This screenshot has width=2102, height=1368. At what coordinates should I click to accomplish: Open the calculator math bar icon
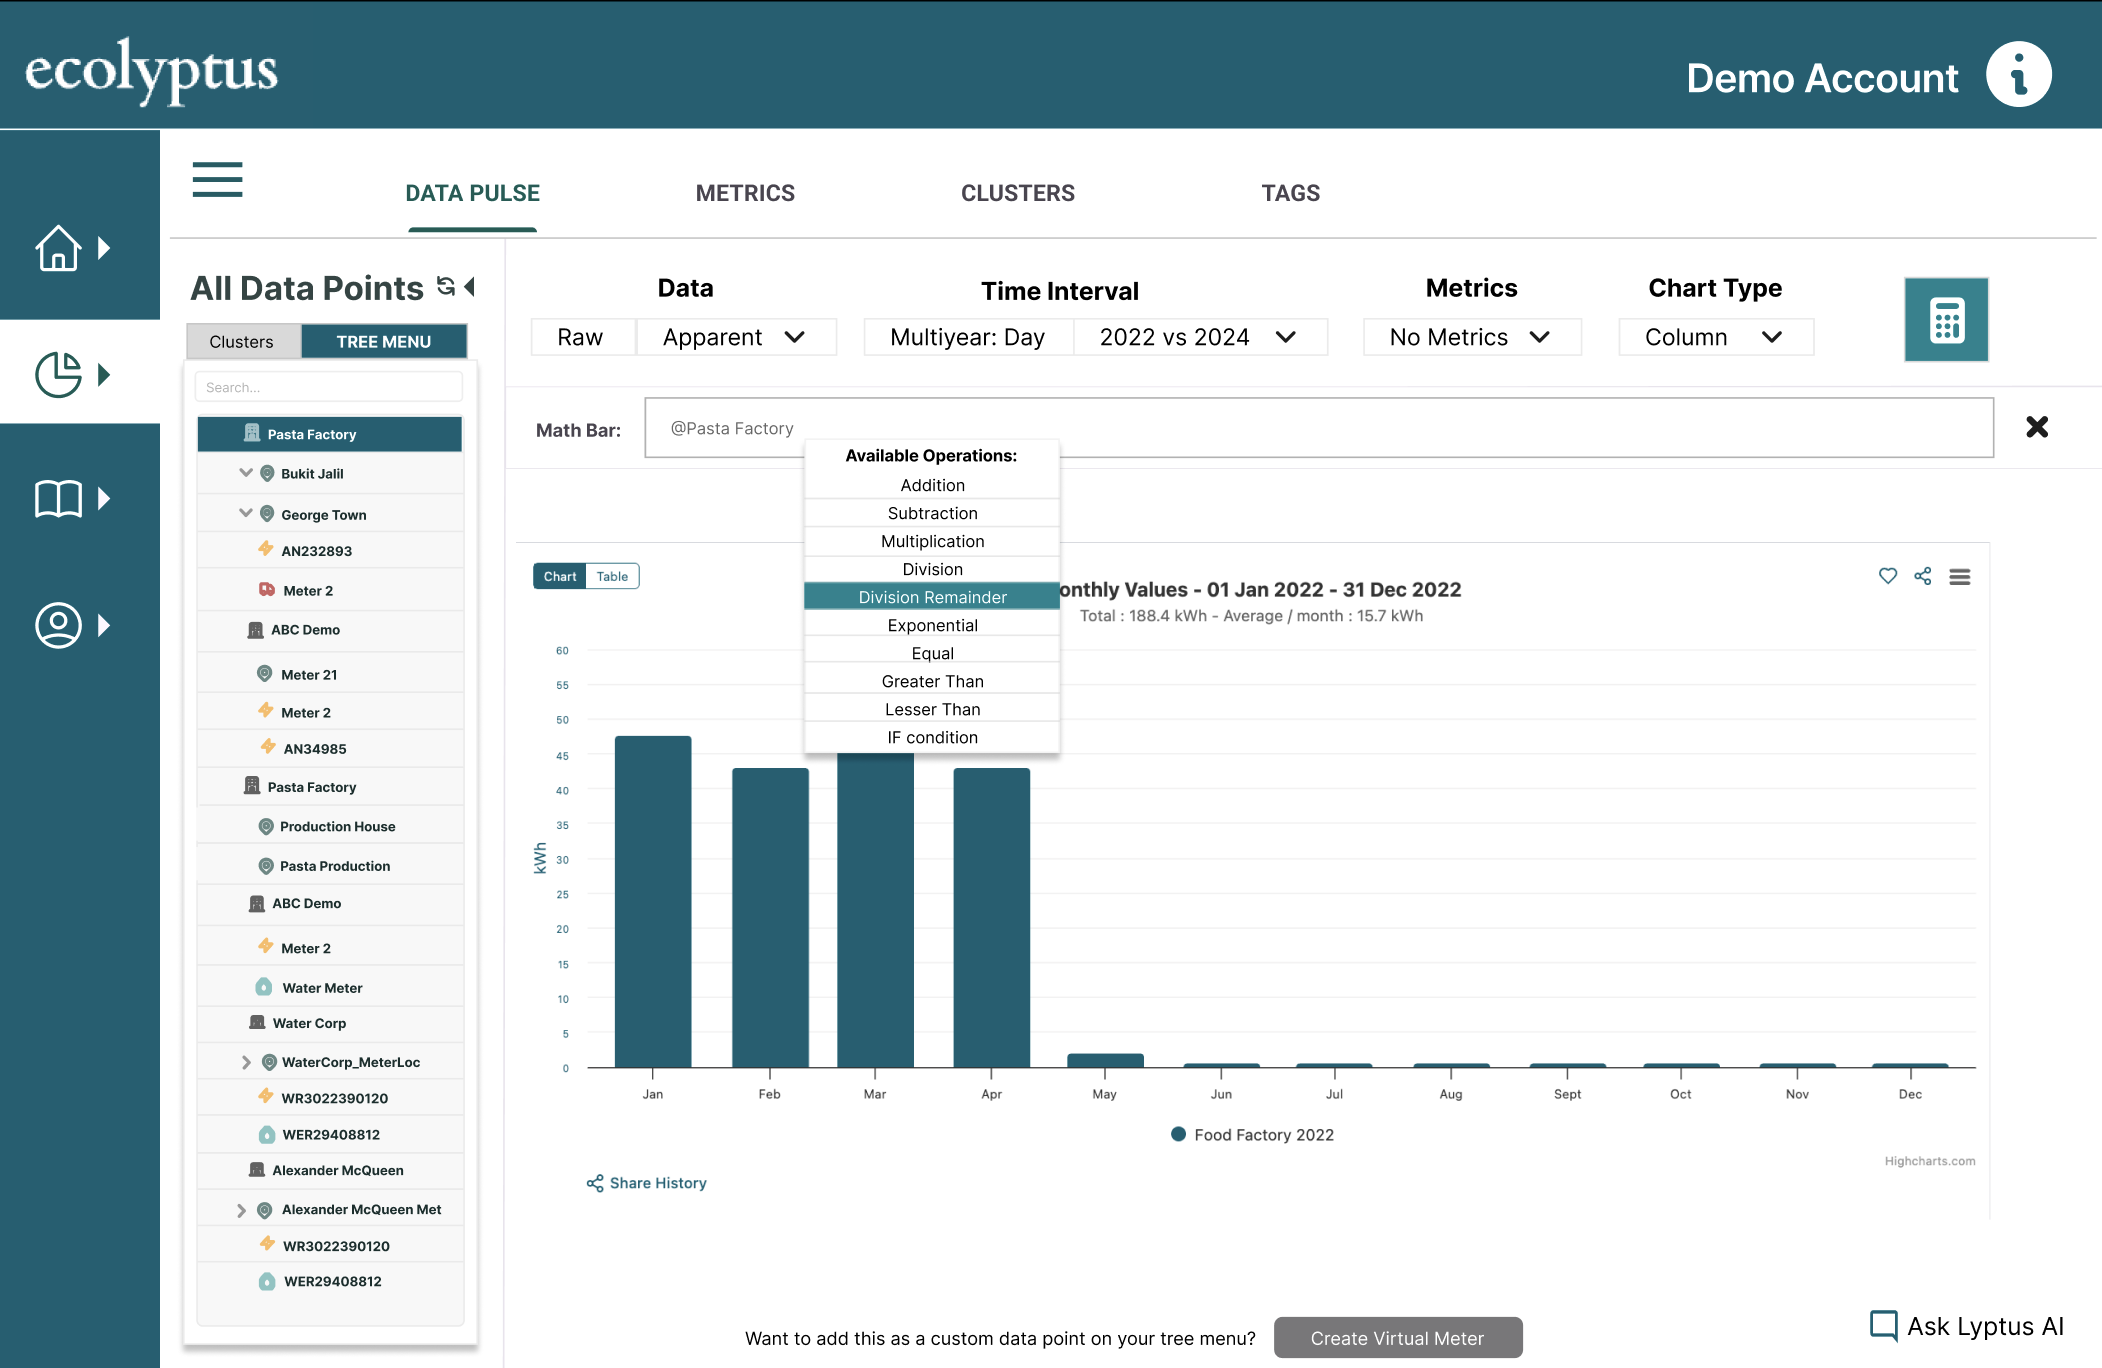tap(1945, 320)
